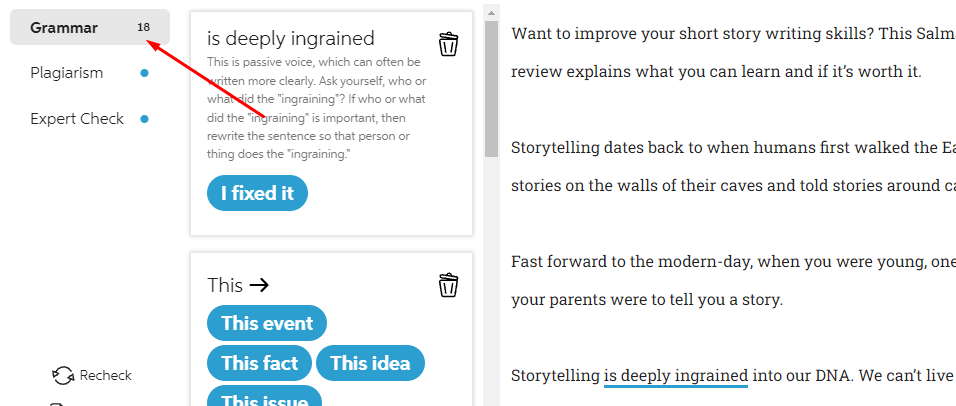Click the Recheck circular arrows icon
Screen dimensions: 956x406
tap(63, 376)
